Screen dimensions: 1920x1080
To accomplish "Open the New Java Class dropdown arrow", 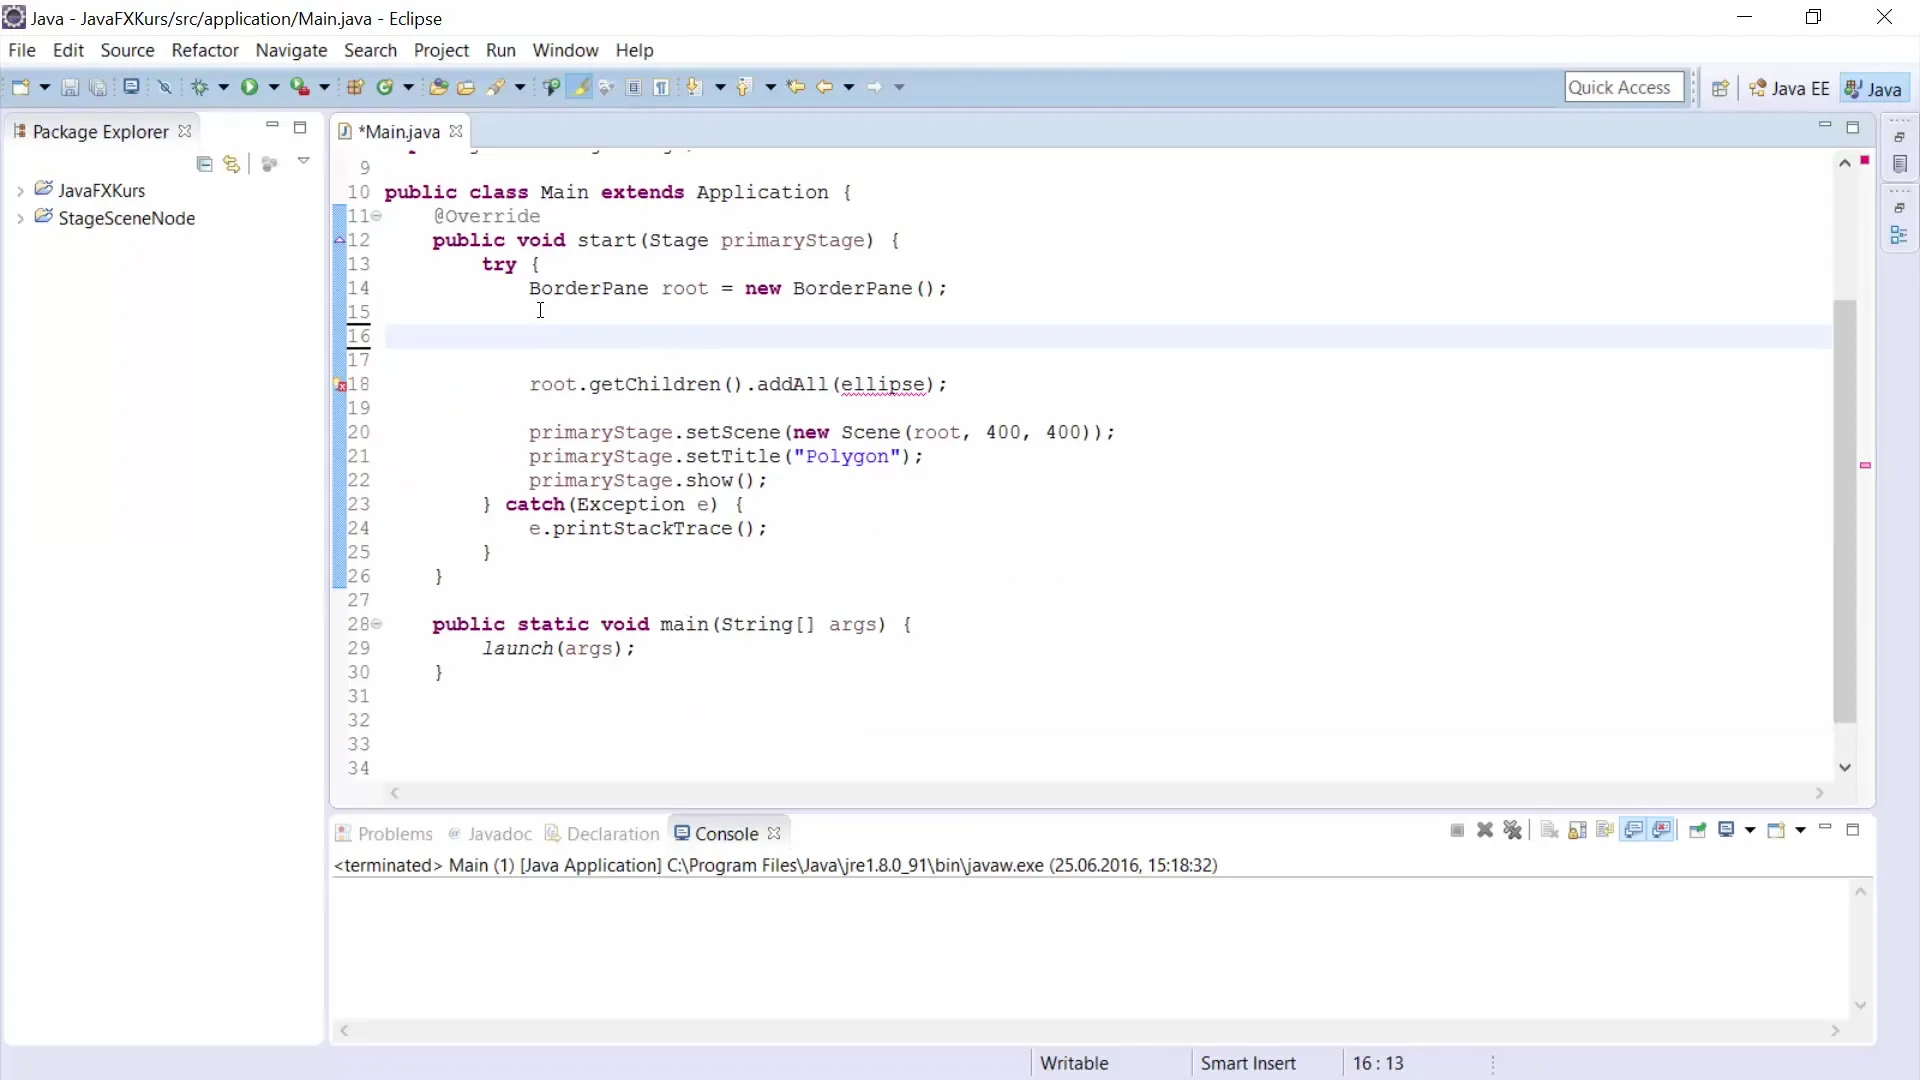I will click(408, 87).
